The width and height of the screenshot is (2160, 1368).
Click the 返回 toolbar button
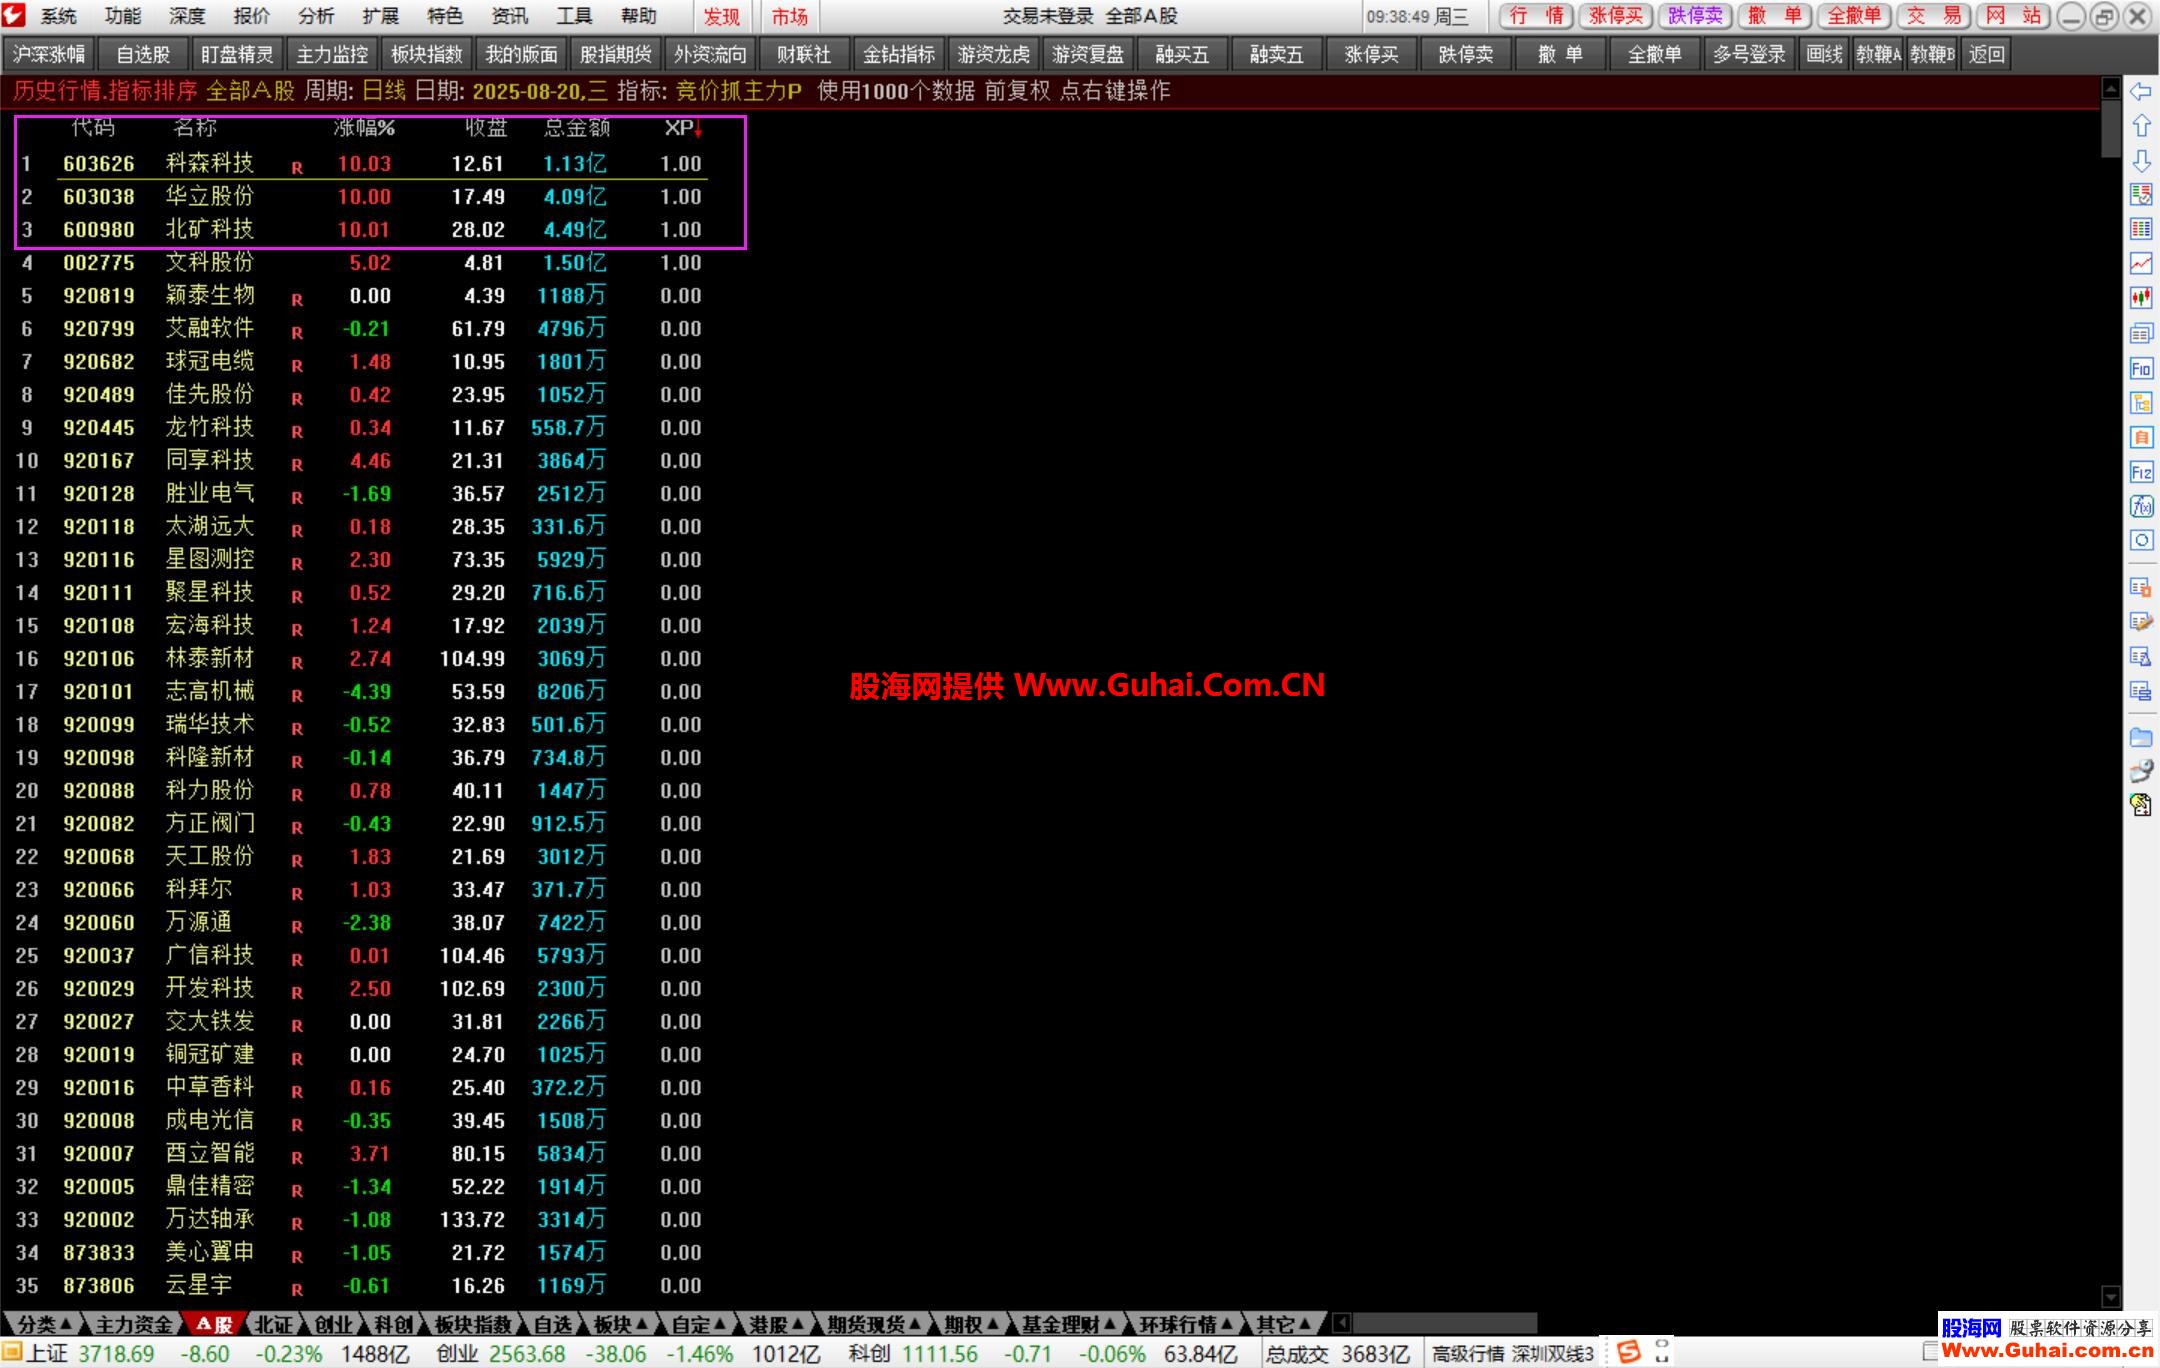click(1986, 55)
